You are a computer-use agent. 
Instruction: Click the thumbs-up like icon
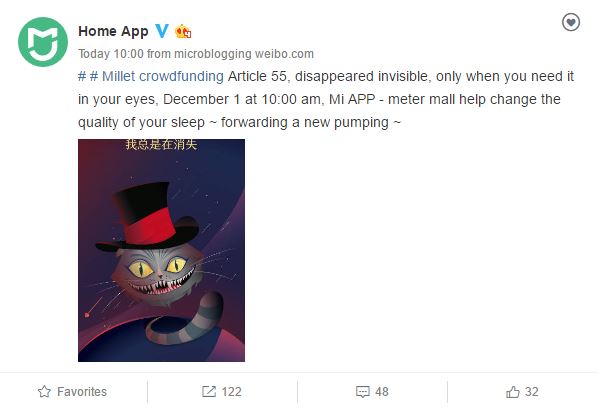(513, 391)
